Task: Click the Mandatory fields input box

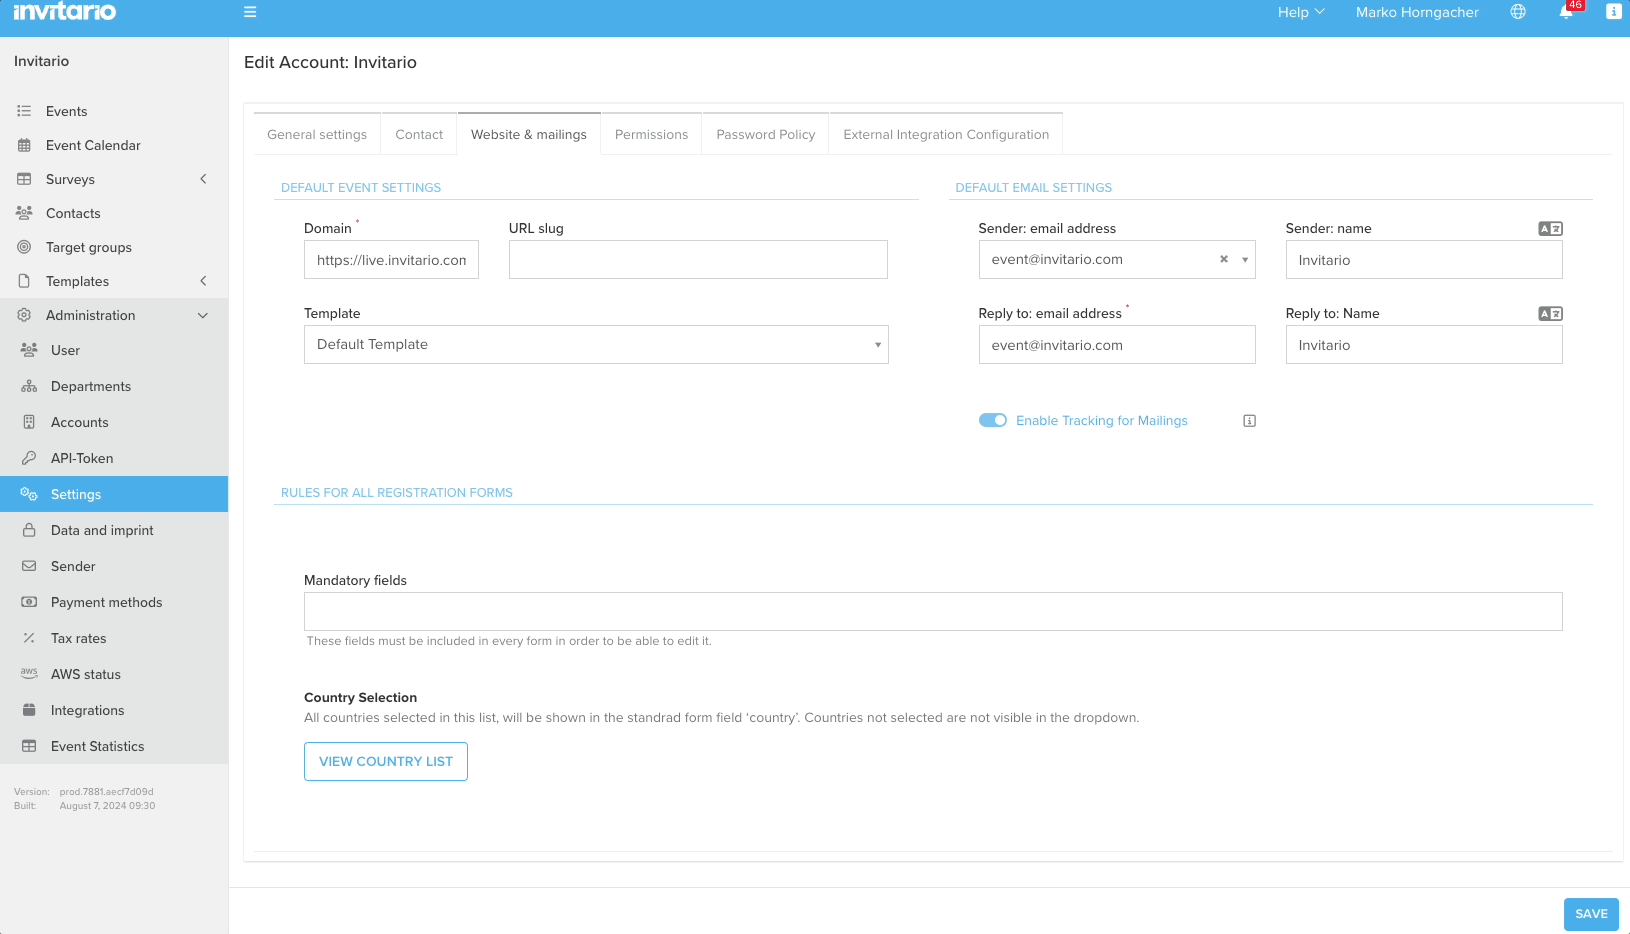Action: tap(932, 612)
